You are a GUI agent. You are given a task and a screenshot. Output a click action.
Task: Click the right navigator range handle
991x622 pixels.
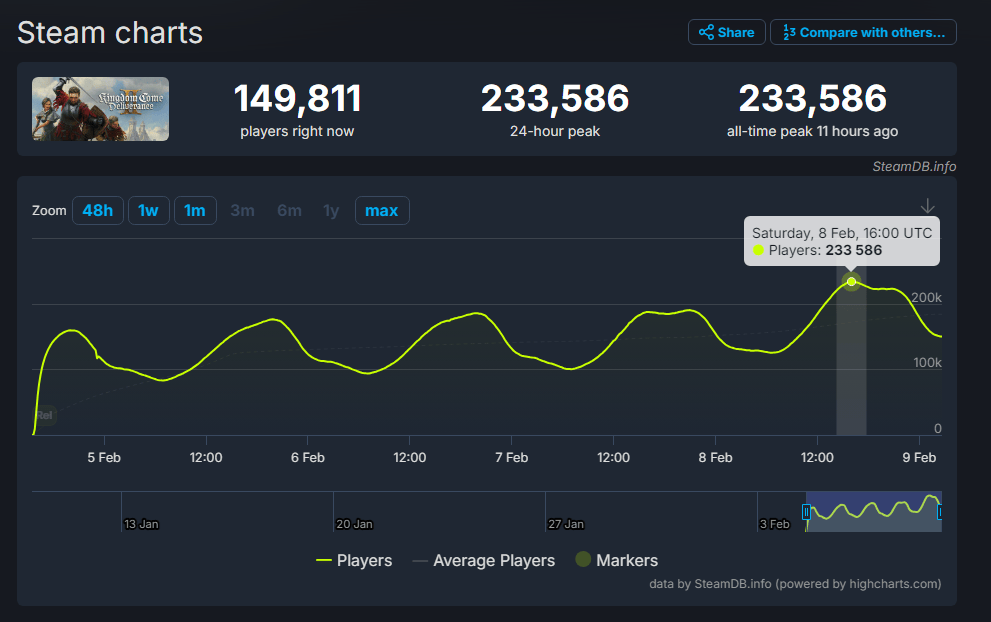(x=939, y=511)
